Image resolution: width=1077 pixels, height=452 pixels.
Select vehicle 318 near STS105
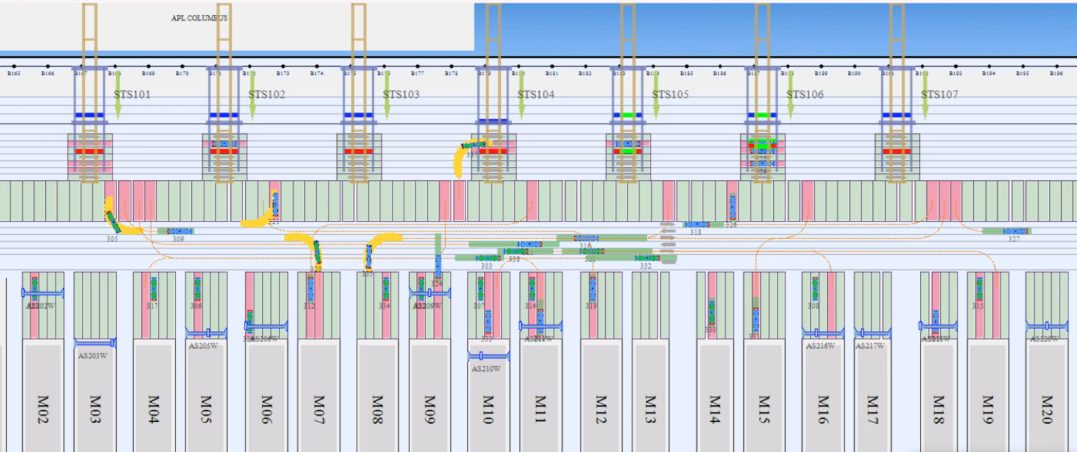(696, 224)
